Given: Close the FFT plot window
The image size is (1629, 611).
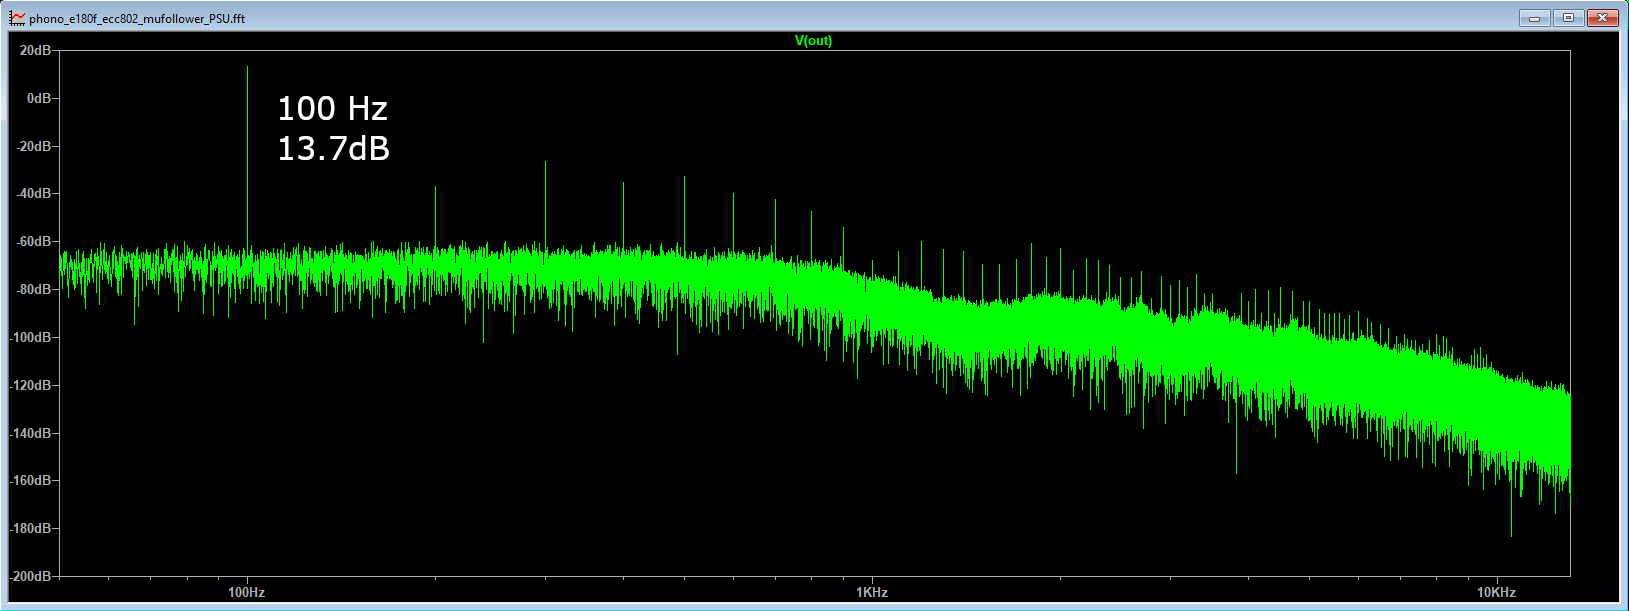Looking at the screenshot, I should (1602, 18).
